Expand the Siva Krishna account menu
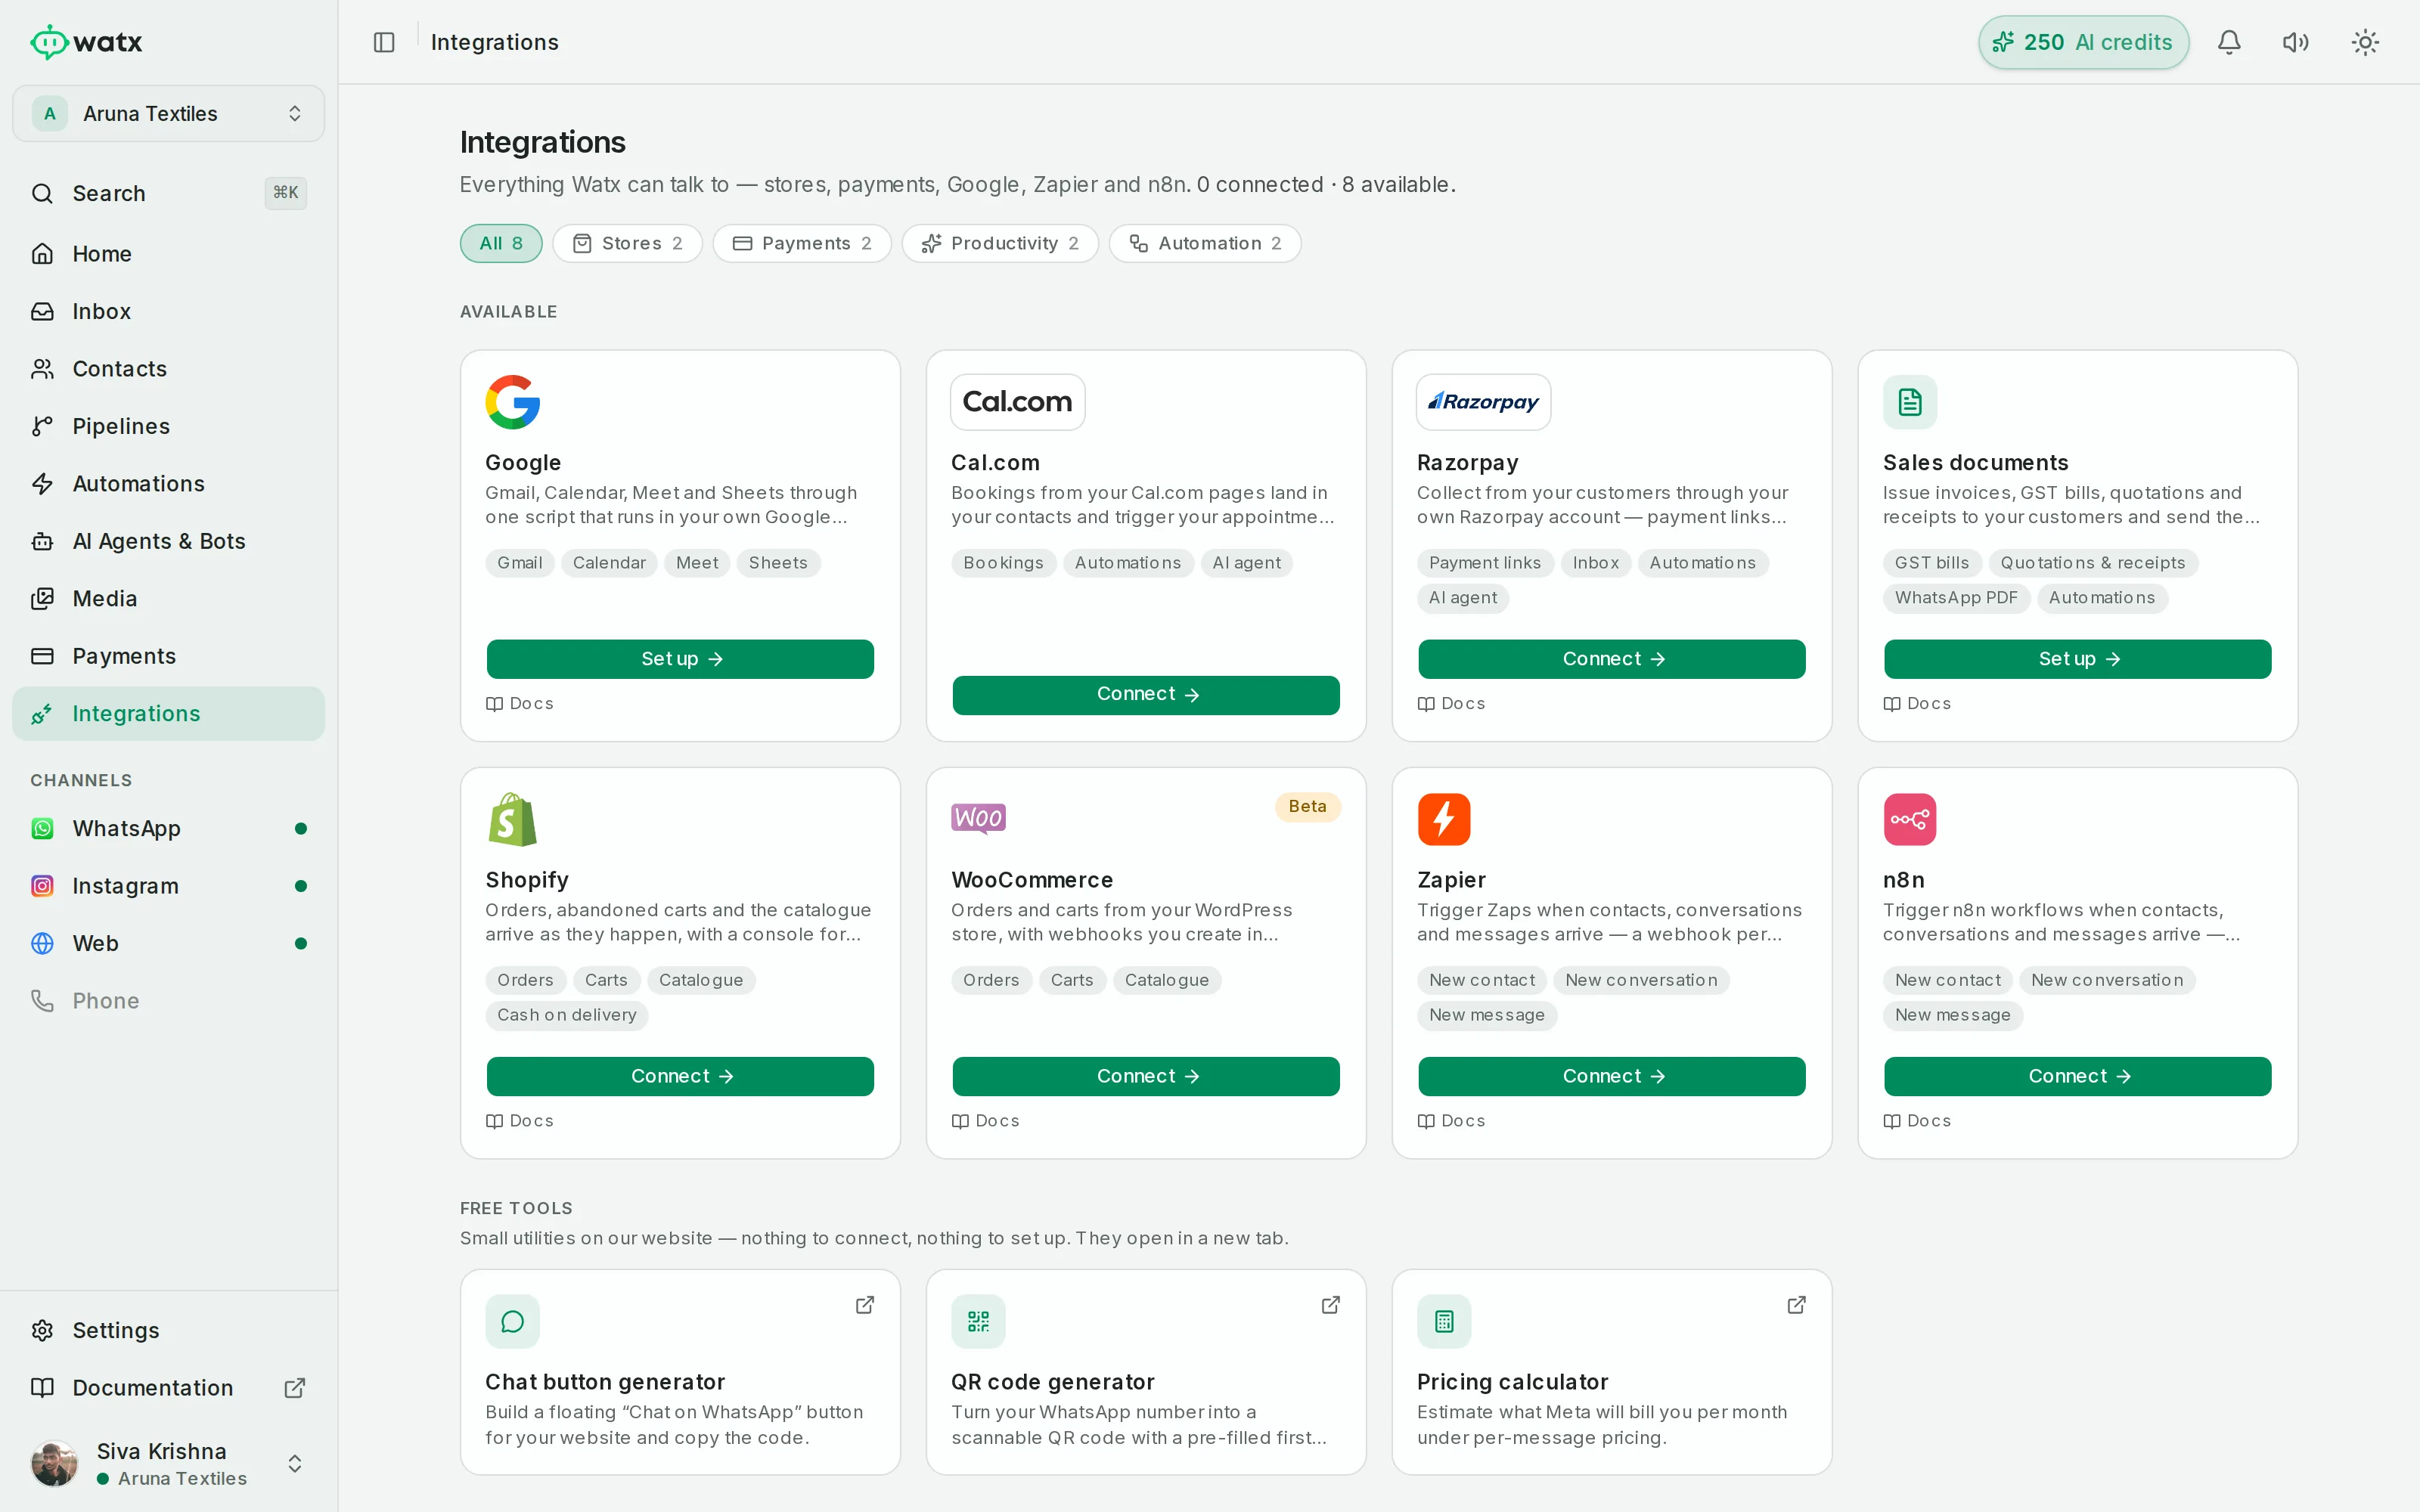The image size is (2420, 1512). click(168, 1463)
